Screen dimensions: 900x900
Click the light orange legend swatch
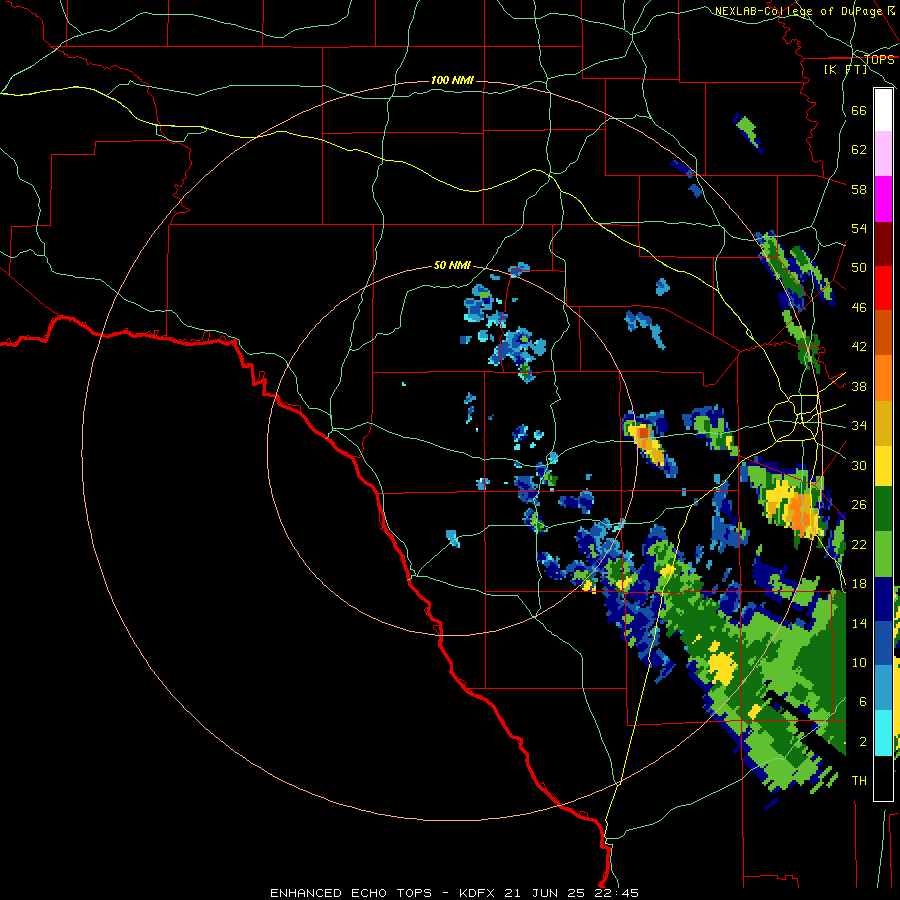click(883, 378)
